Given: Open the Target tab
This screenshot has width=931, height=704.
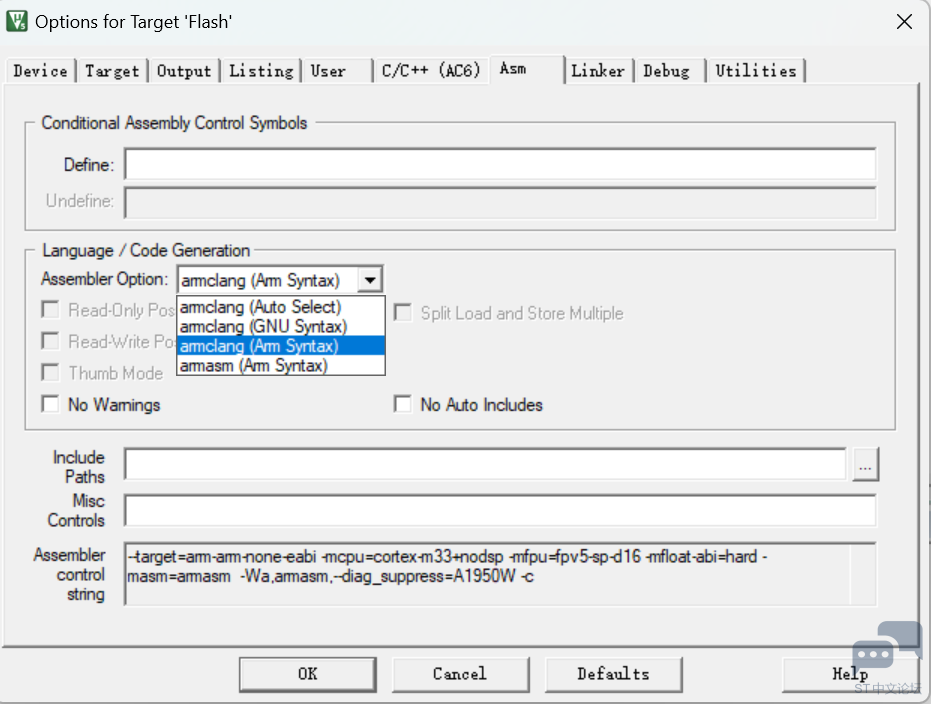Looking at the screenshot, I should tap(112, 71).
